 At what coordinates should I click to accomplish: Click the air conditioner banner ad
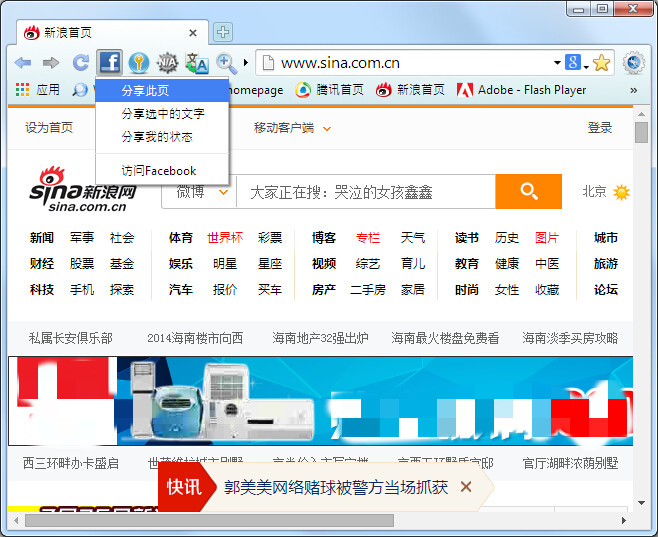tap(321, 401)
